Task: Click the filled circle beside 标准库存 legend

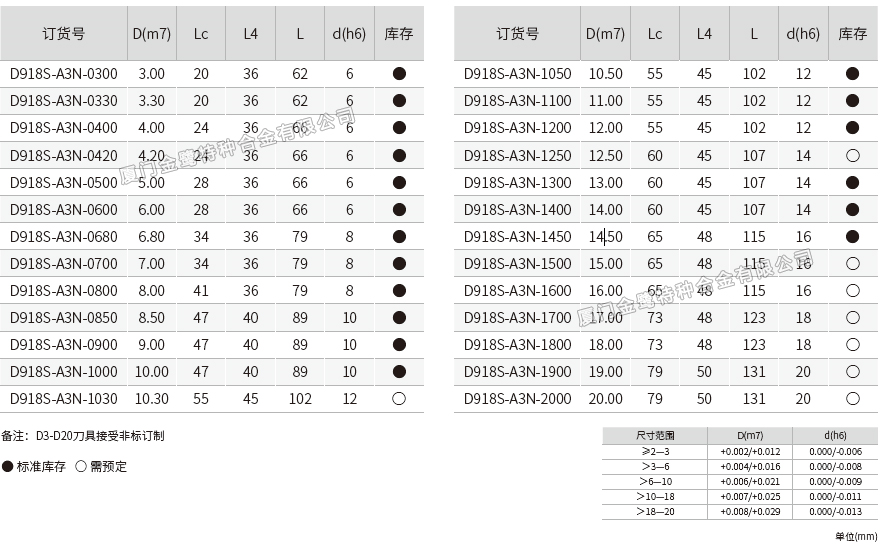Action: click(x=8, y=467)
